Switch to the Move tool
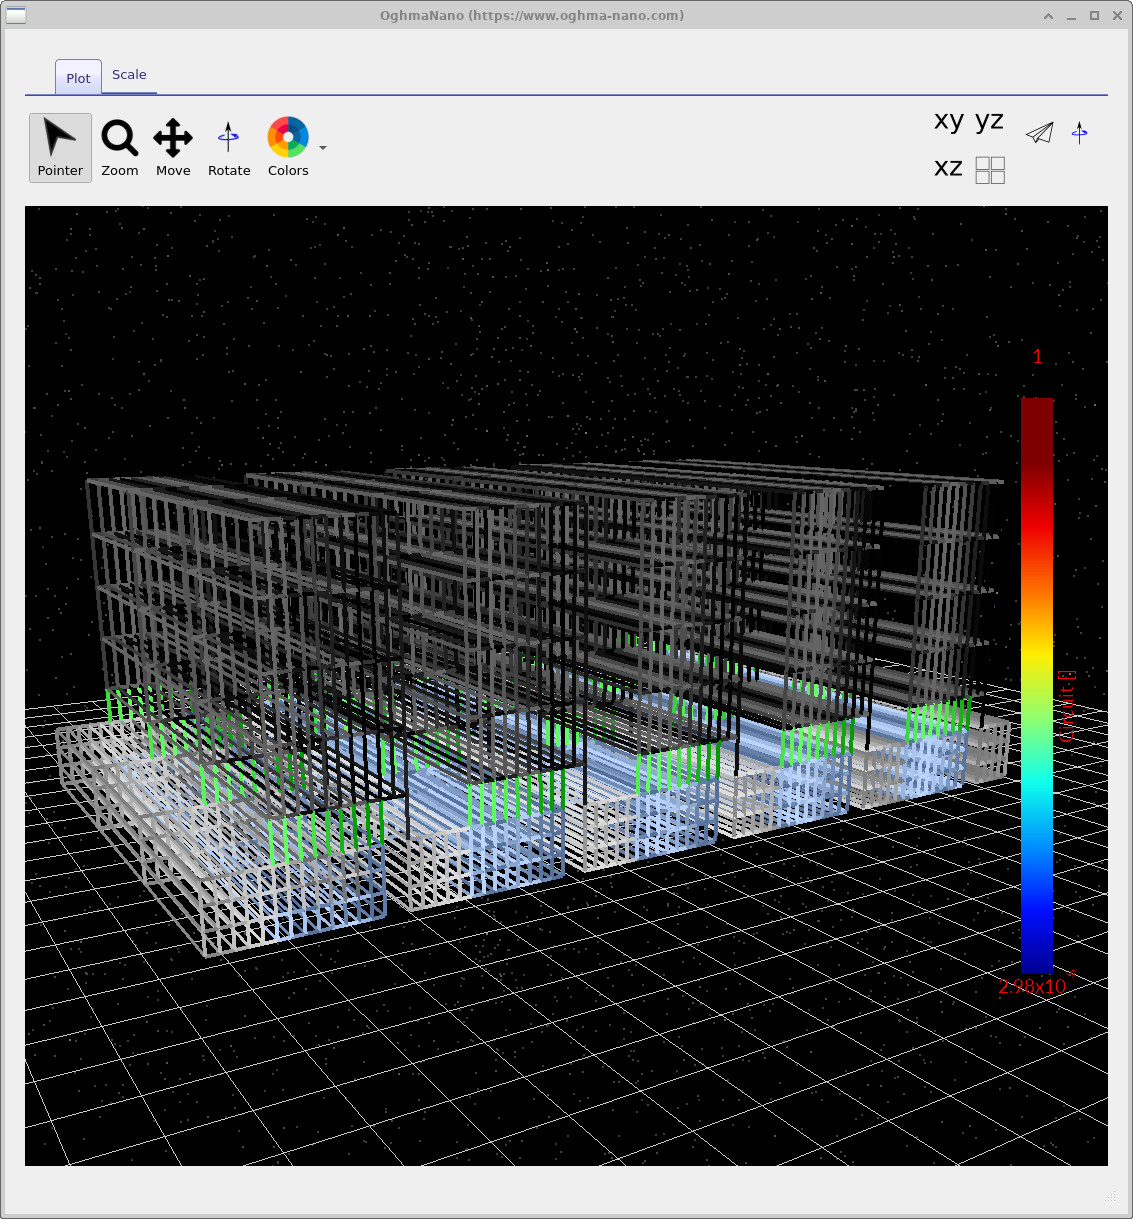 172,147
